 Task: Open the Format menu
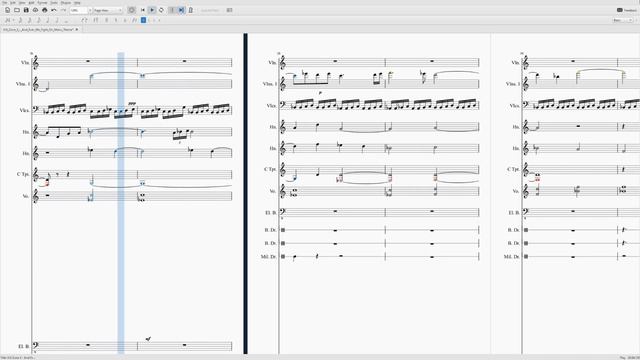coord(42,2)
